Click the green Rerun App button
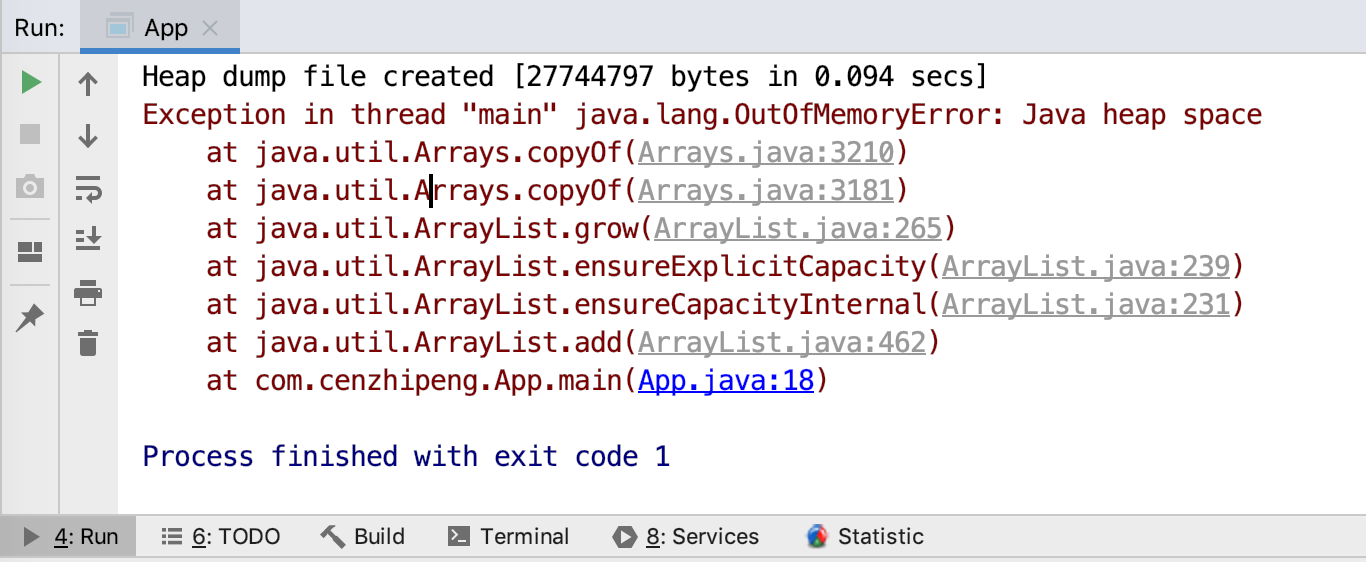Image resolution: width=1366 pixels, height=562 pixels. tap(30, 82)
